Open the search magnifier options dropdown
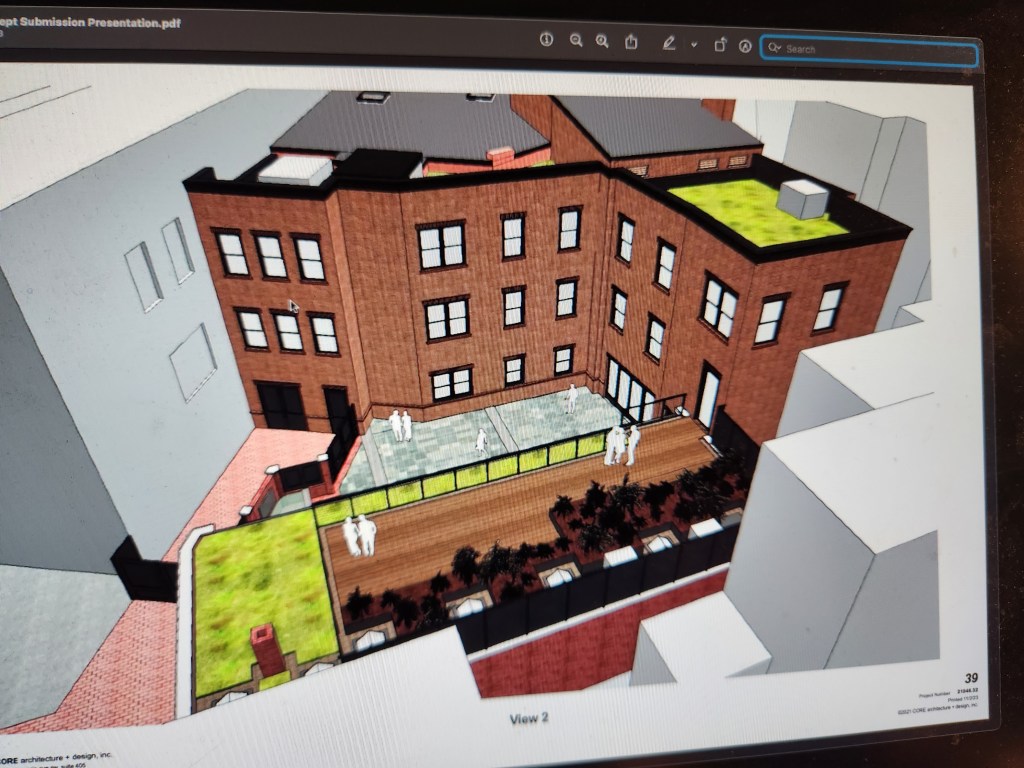The image size is (1024, 768). [x=774, y=47]
